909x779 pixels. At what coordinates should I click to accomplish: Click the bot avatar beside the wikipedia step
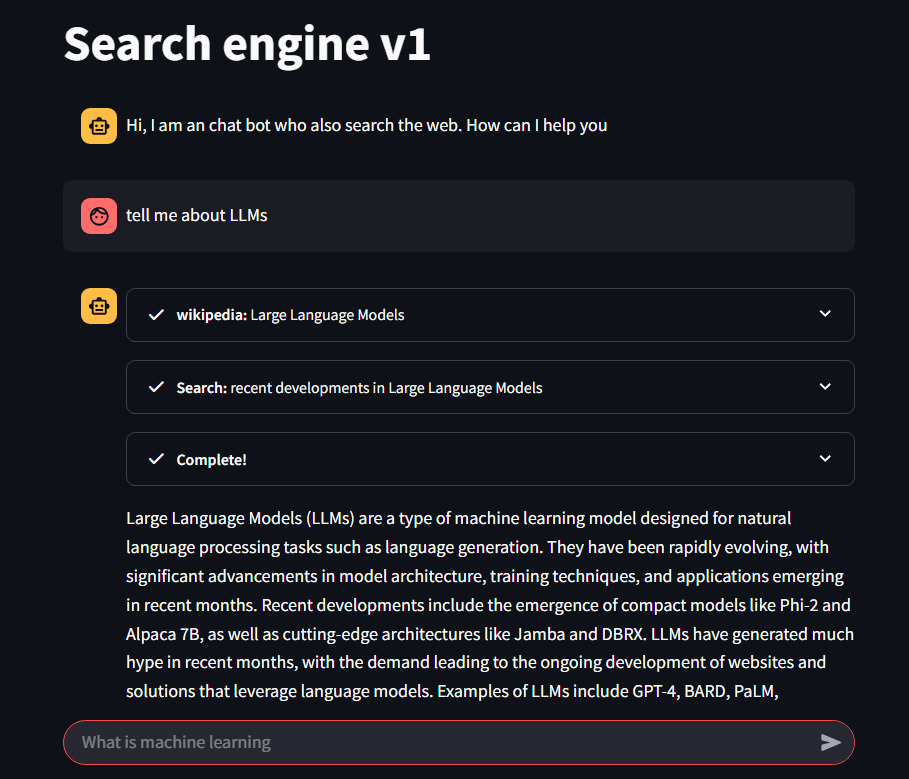click(98, 307)
